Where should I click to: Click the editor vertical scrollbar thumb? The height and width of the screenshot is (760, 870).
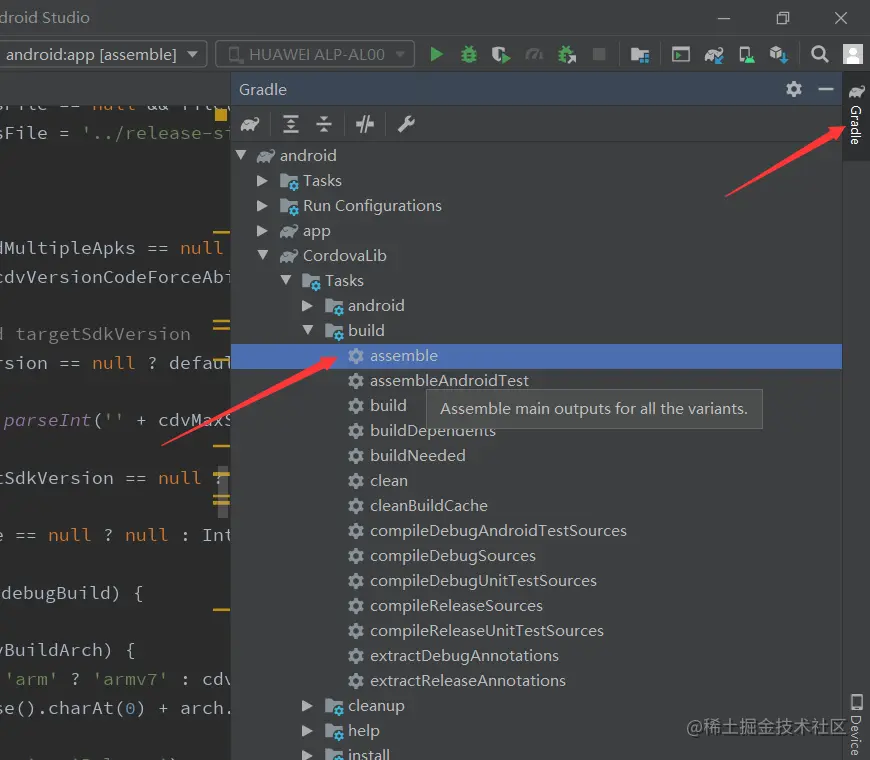[x=224, y=490]
